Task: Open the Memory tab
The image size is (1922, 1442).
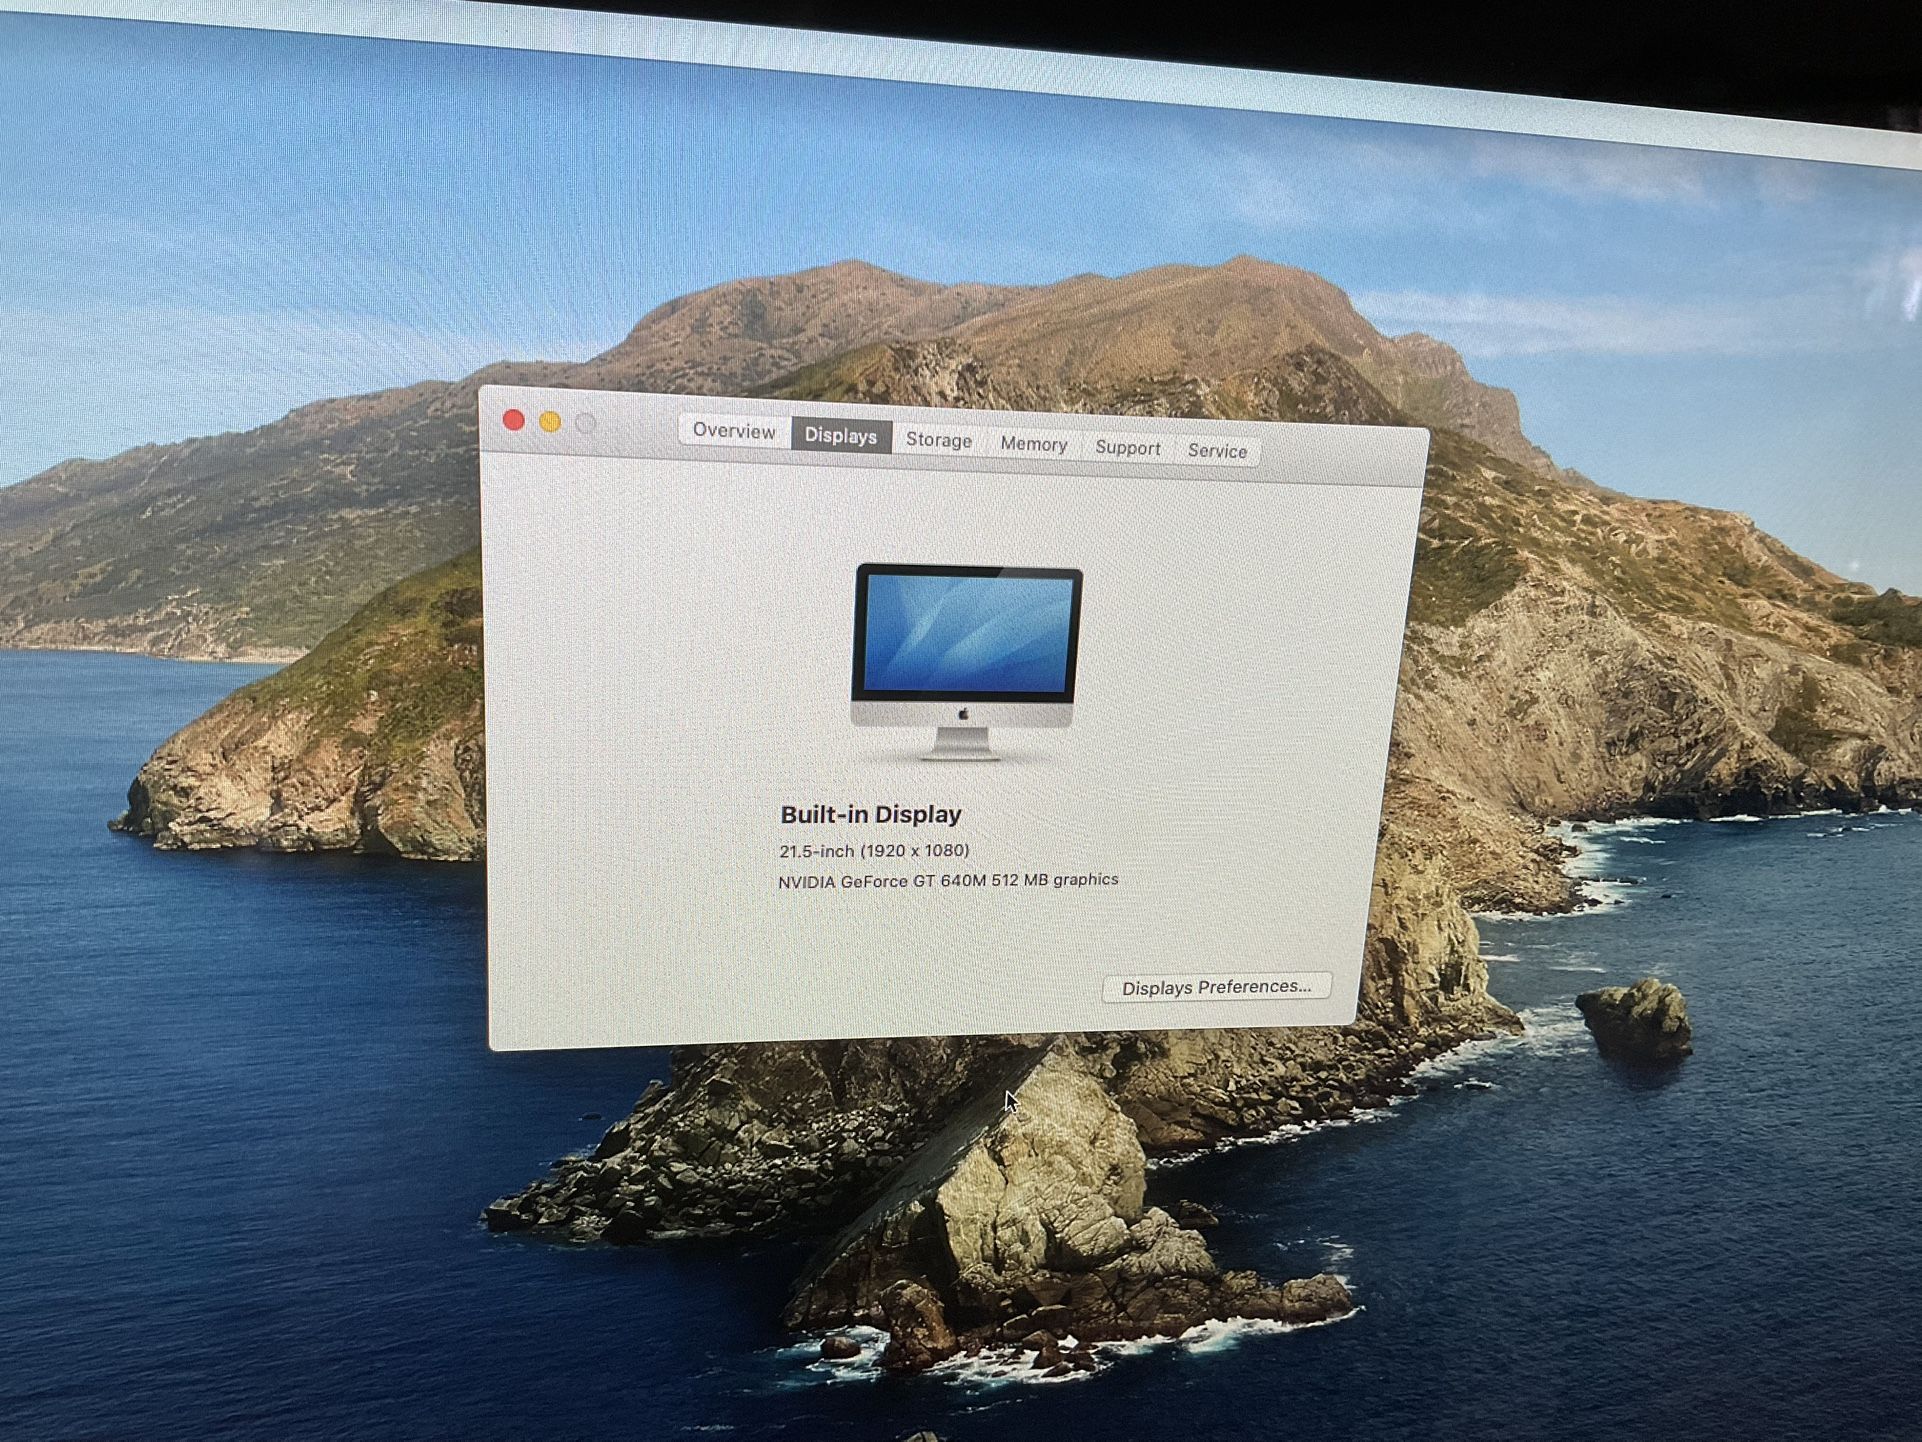Action: pos(1033,444)
